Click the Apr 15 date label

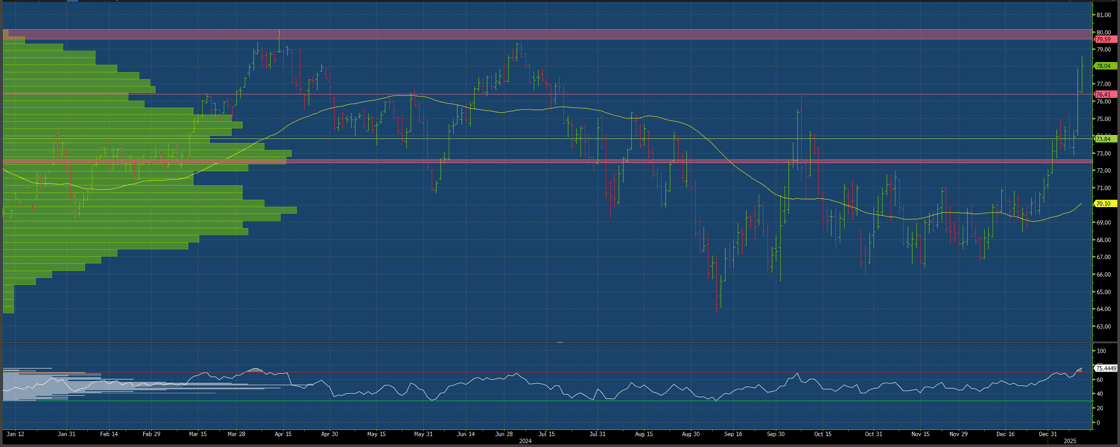(283, 433)
